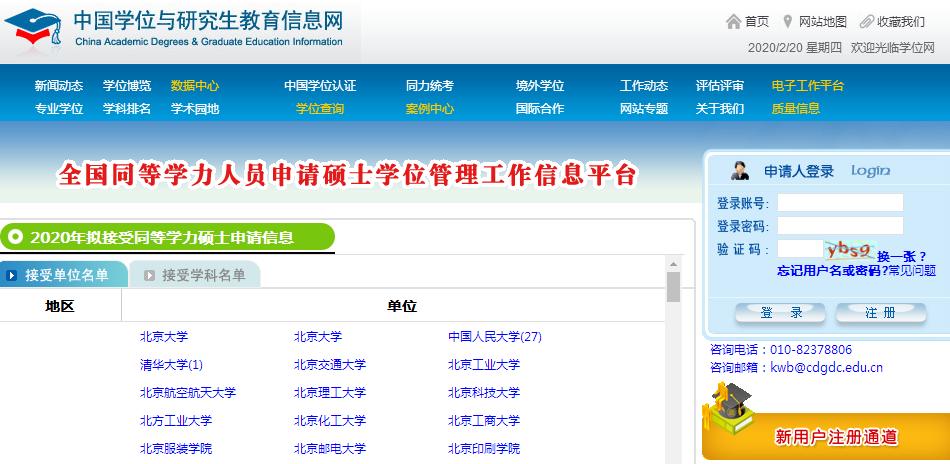Open 学位博览 menu item

(x=127, y=86)
